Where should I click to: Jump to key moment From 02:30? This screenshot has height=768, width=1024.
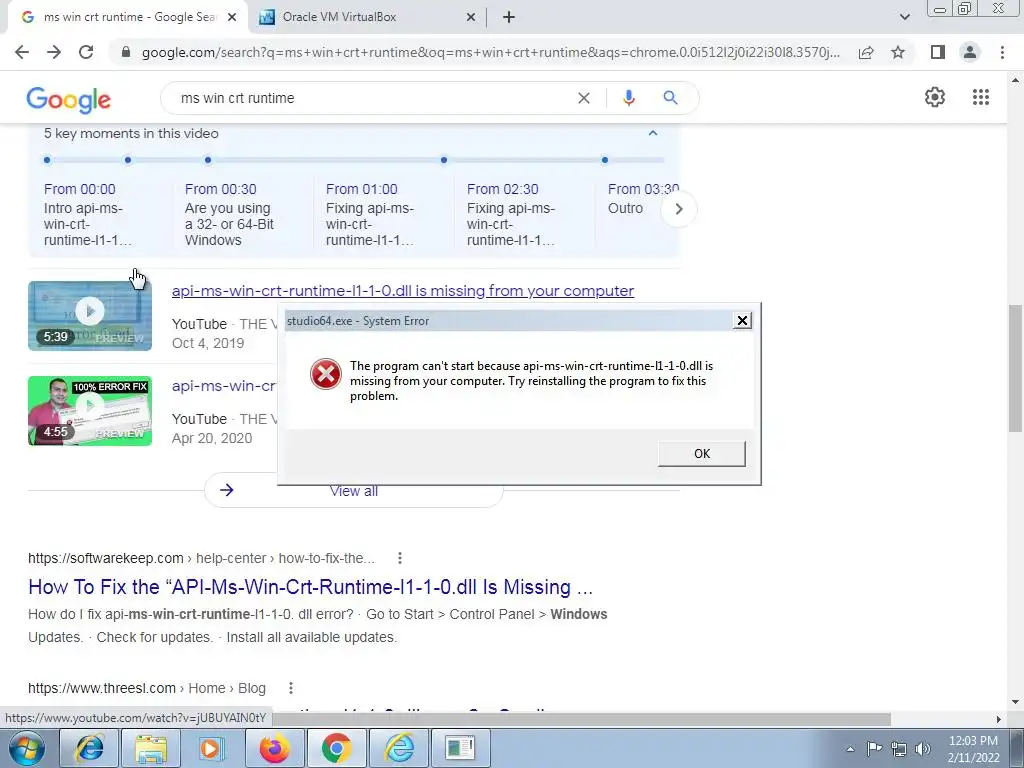click(x=503, y=189)
